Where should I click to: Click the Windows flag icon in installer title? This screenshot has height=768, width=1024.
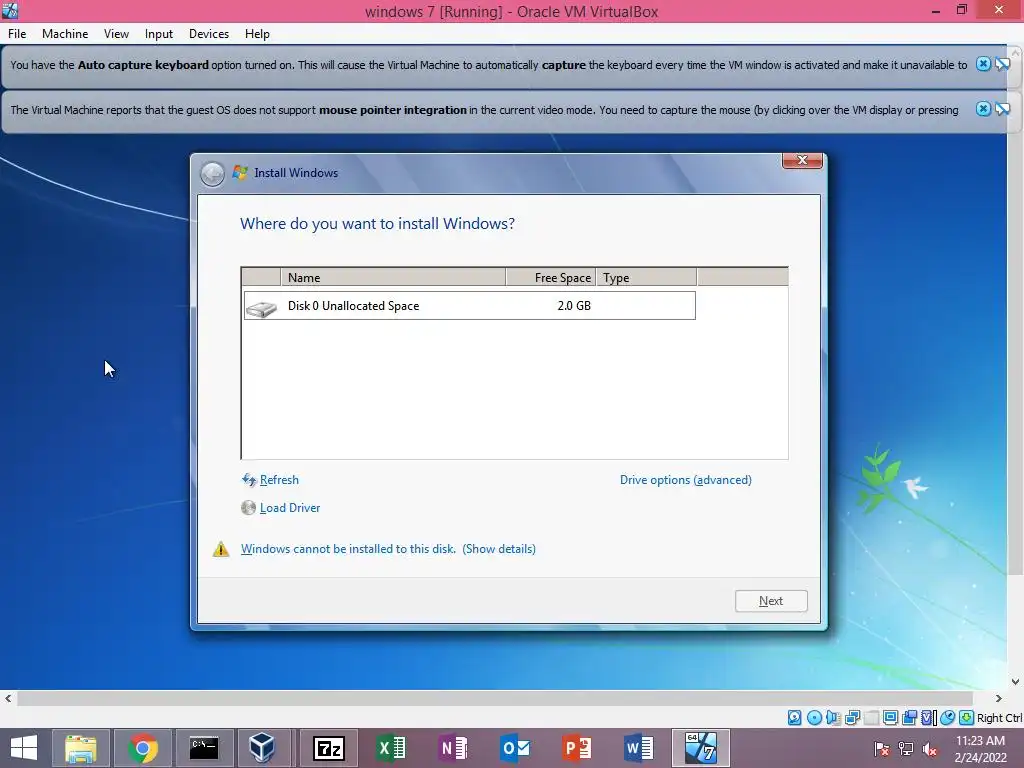(240, 172)
